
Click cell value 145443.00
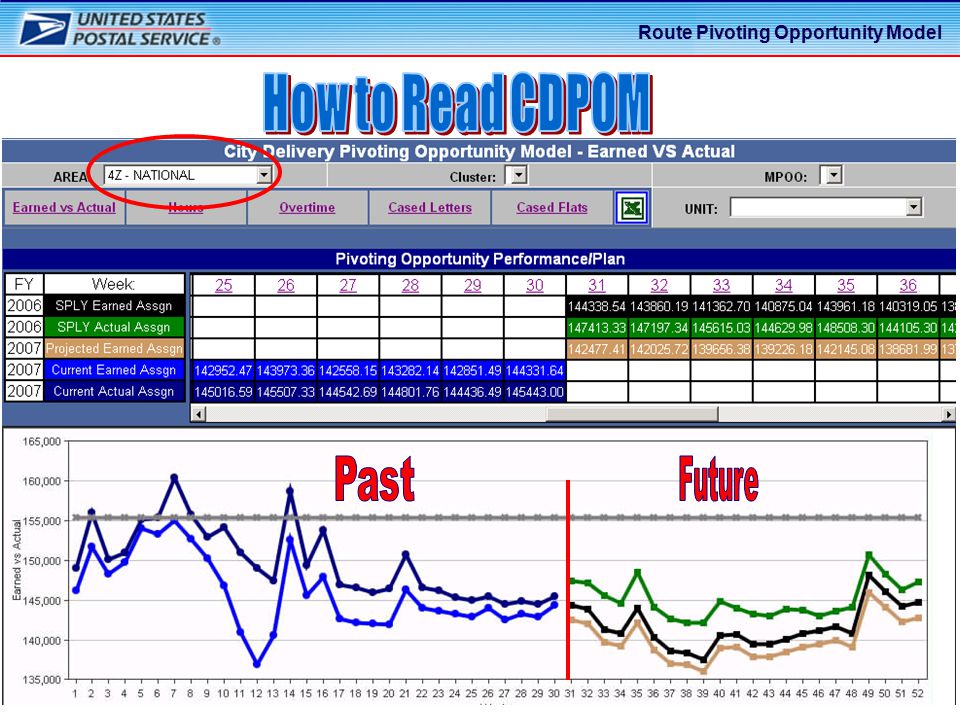[534, 392]
